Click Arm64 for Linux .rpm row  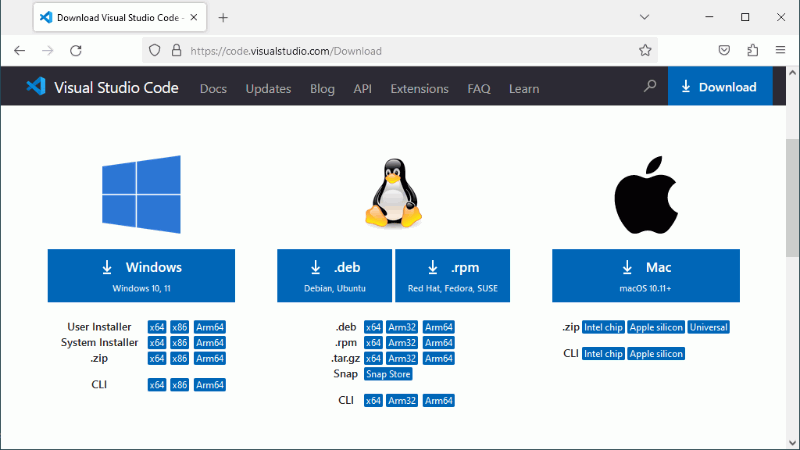(x=439, y=343)
